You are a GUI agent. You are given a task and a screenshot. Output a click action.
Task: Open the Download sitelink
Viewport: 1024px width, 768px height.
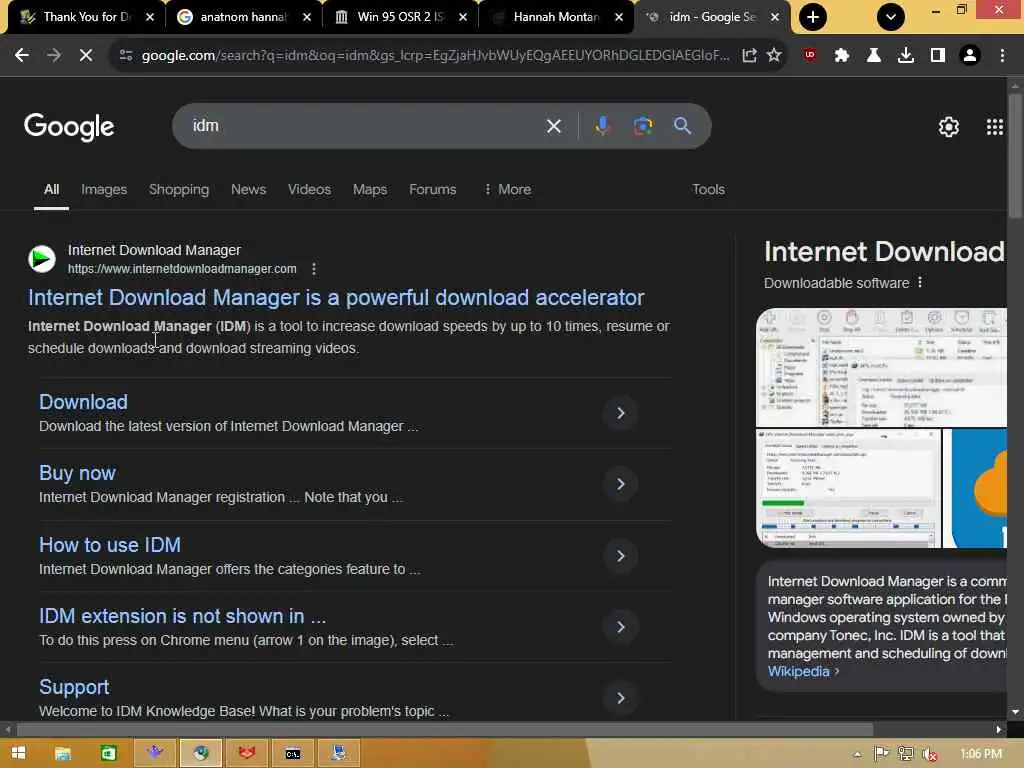pos(83,402)
